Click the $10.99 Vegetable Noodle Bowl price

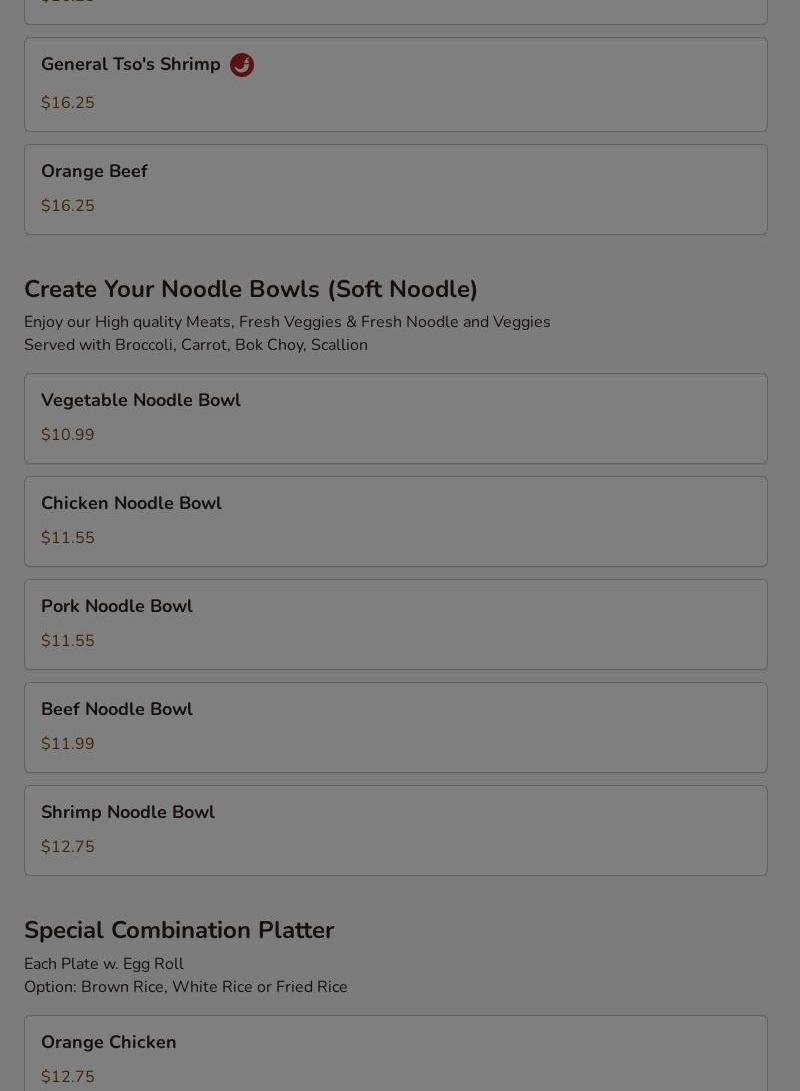pyautogui.click(x=67, y=434)
